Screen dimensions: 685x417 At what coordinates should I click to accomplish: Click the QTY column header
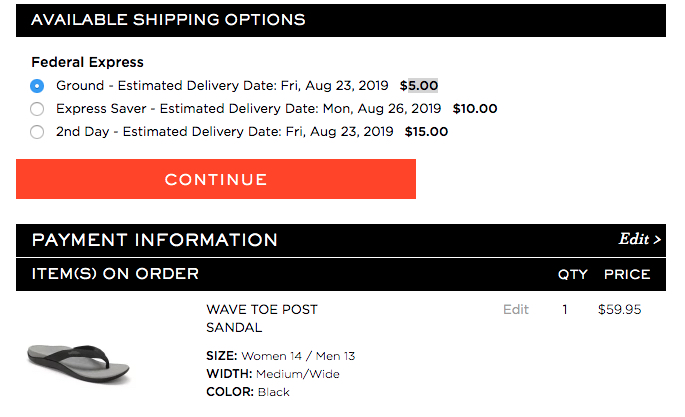[572, 274]
